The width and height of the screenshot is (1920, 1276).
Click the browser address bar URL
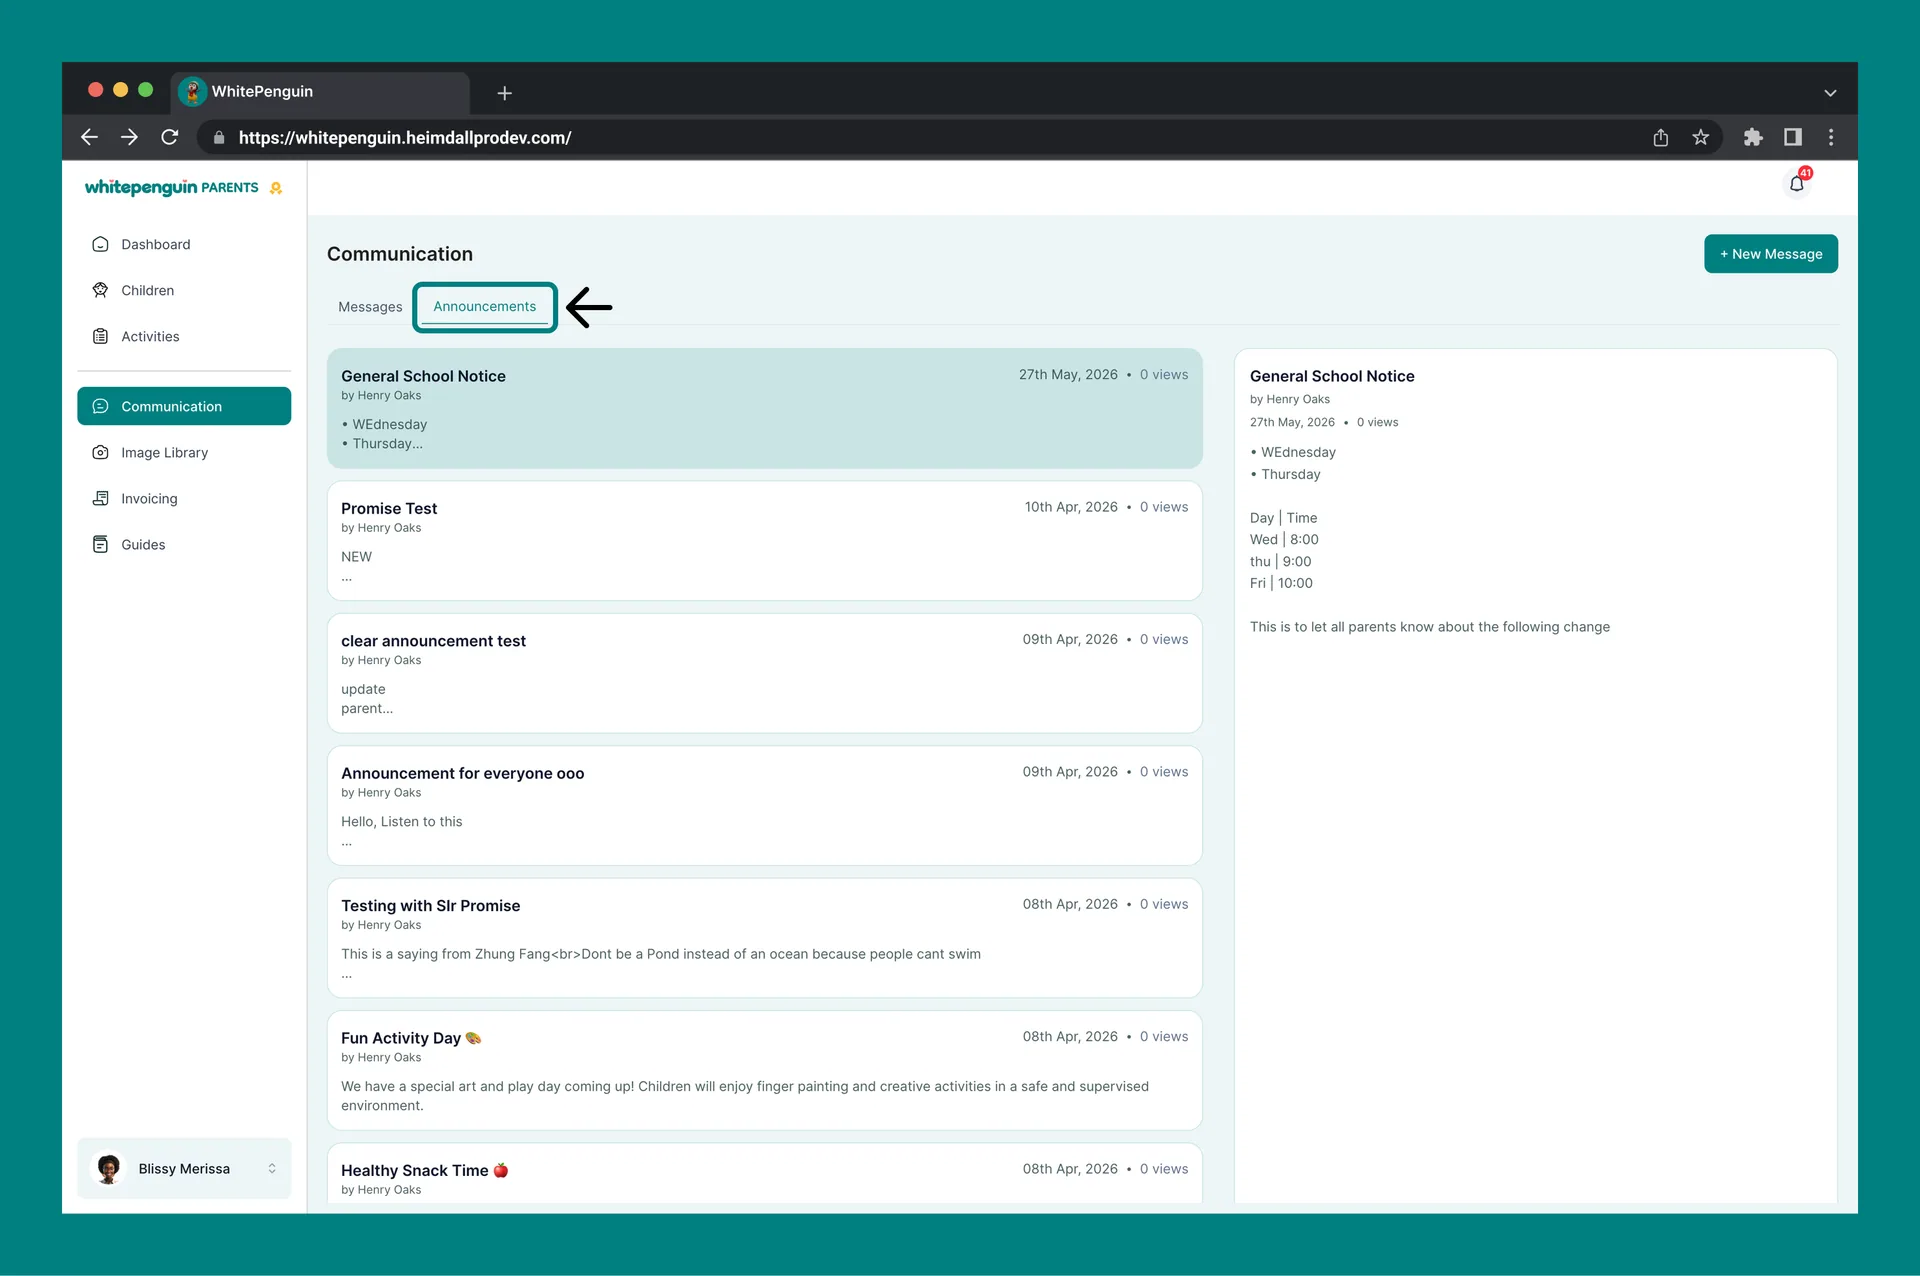[x=404, y=138]
